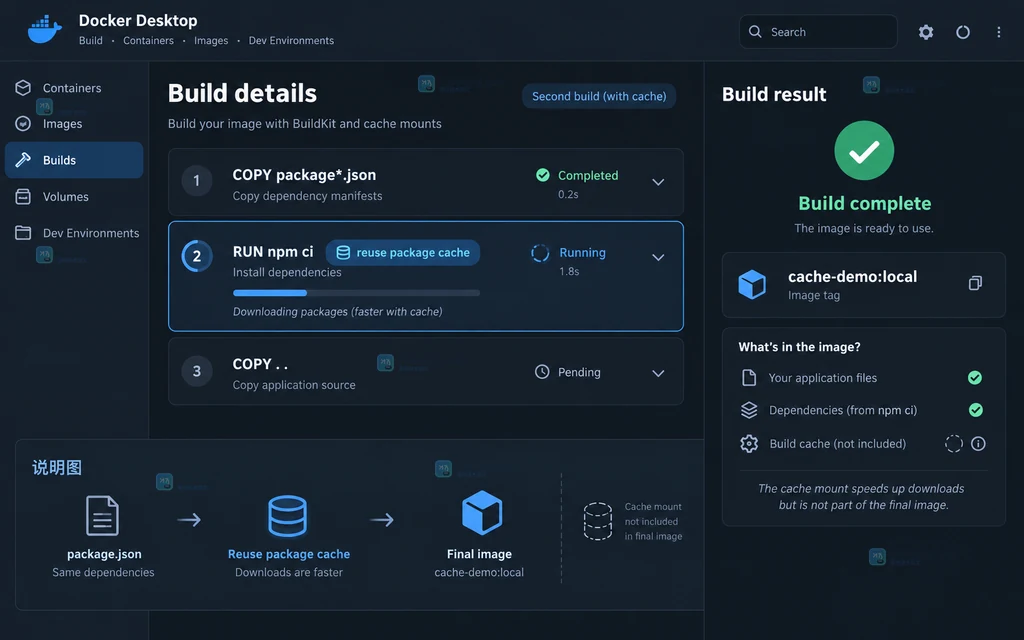Click step number 2 progress circle
1024x640 pixels.
tap(197, 256)
